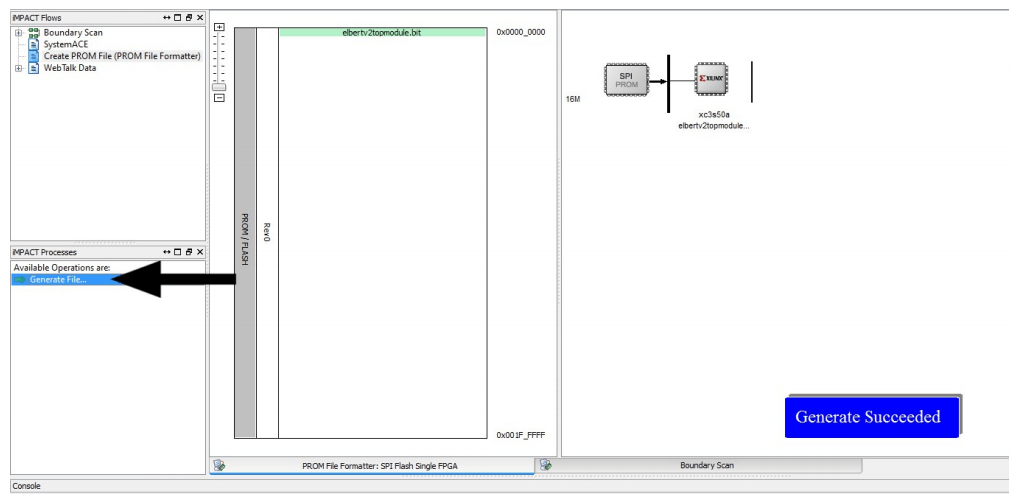
Task: Click the zoom in plus button
Action: pos(220,27)
